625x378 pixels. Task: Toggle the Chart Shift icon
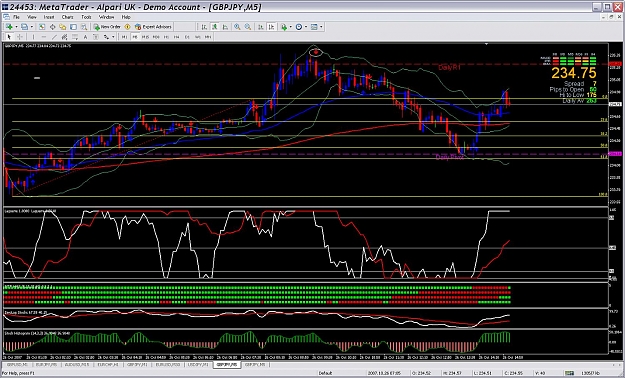click(271, 27)
